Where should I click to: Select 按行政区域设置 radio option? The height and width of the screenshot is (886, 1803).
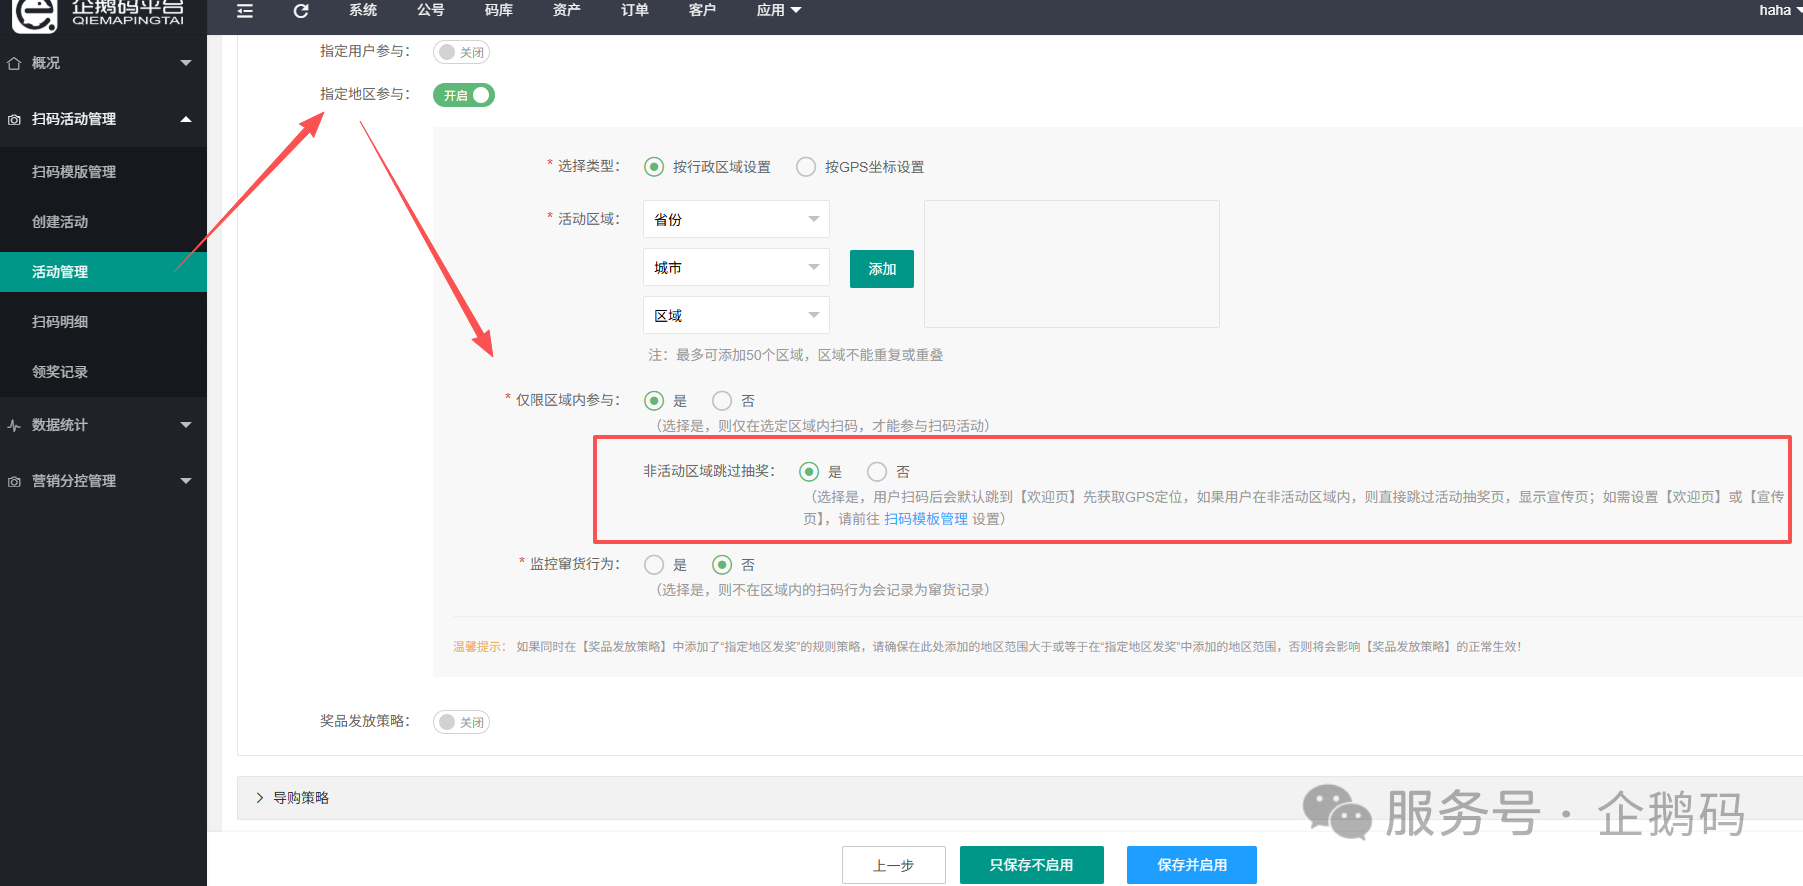click(x=654, y=167)
